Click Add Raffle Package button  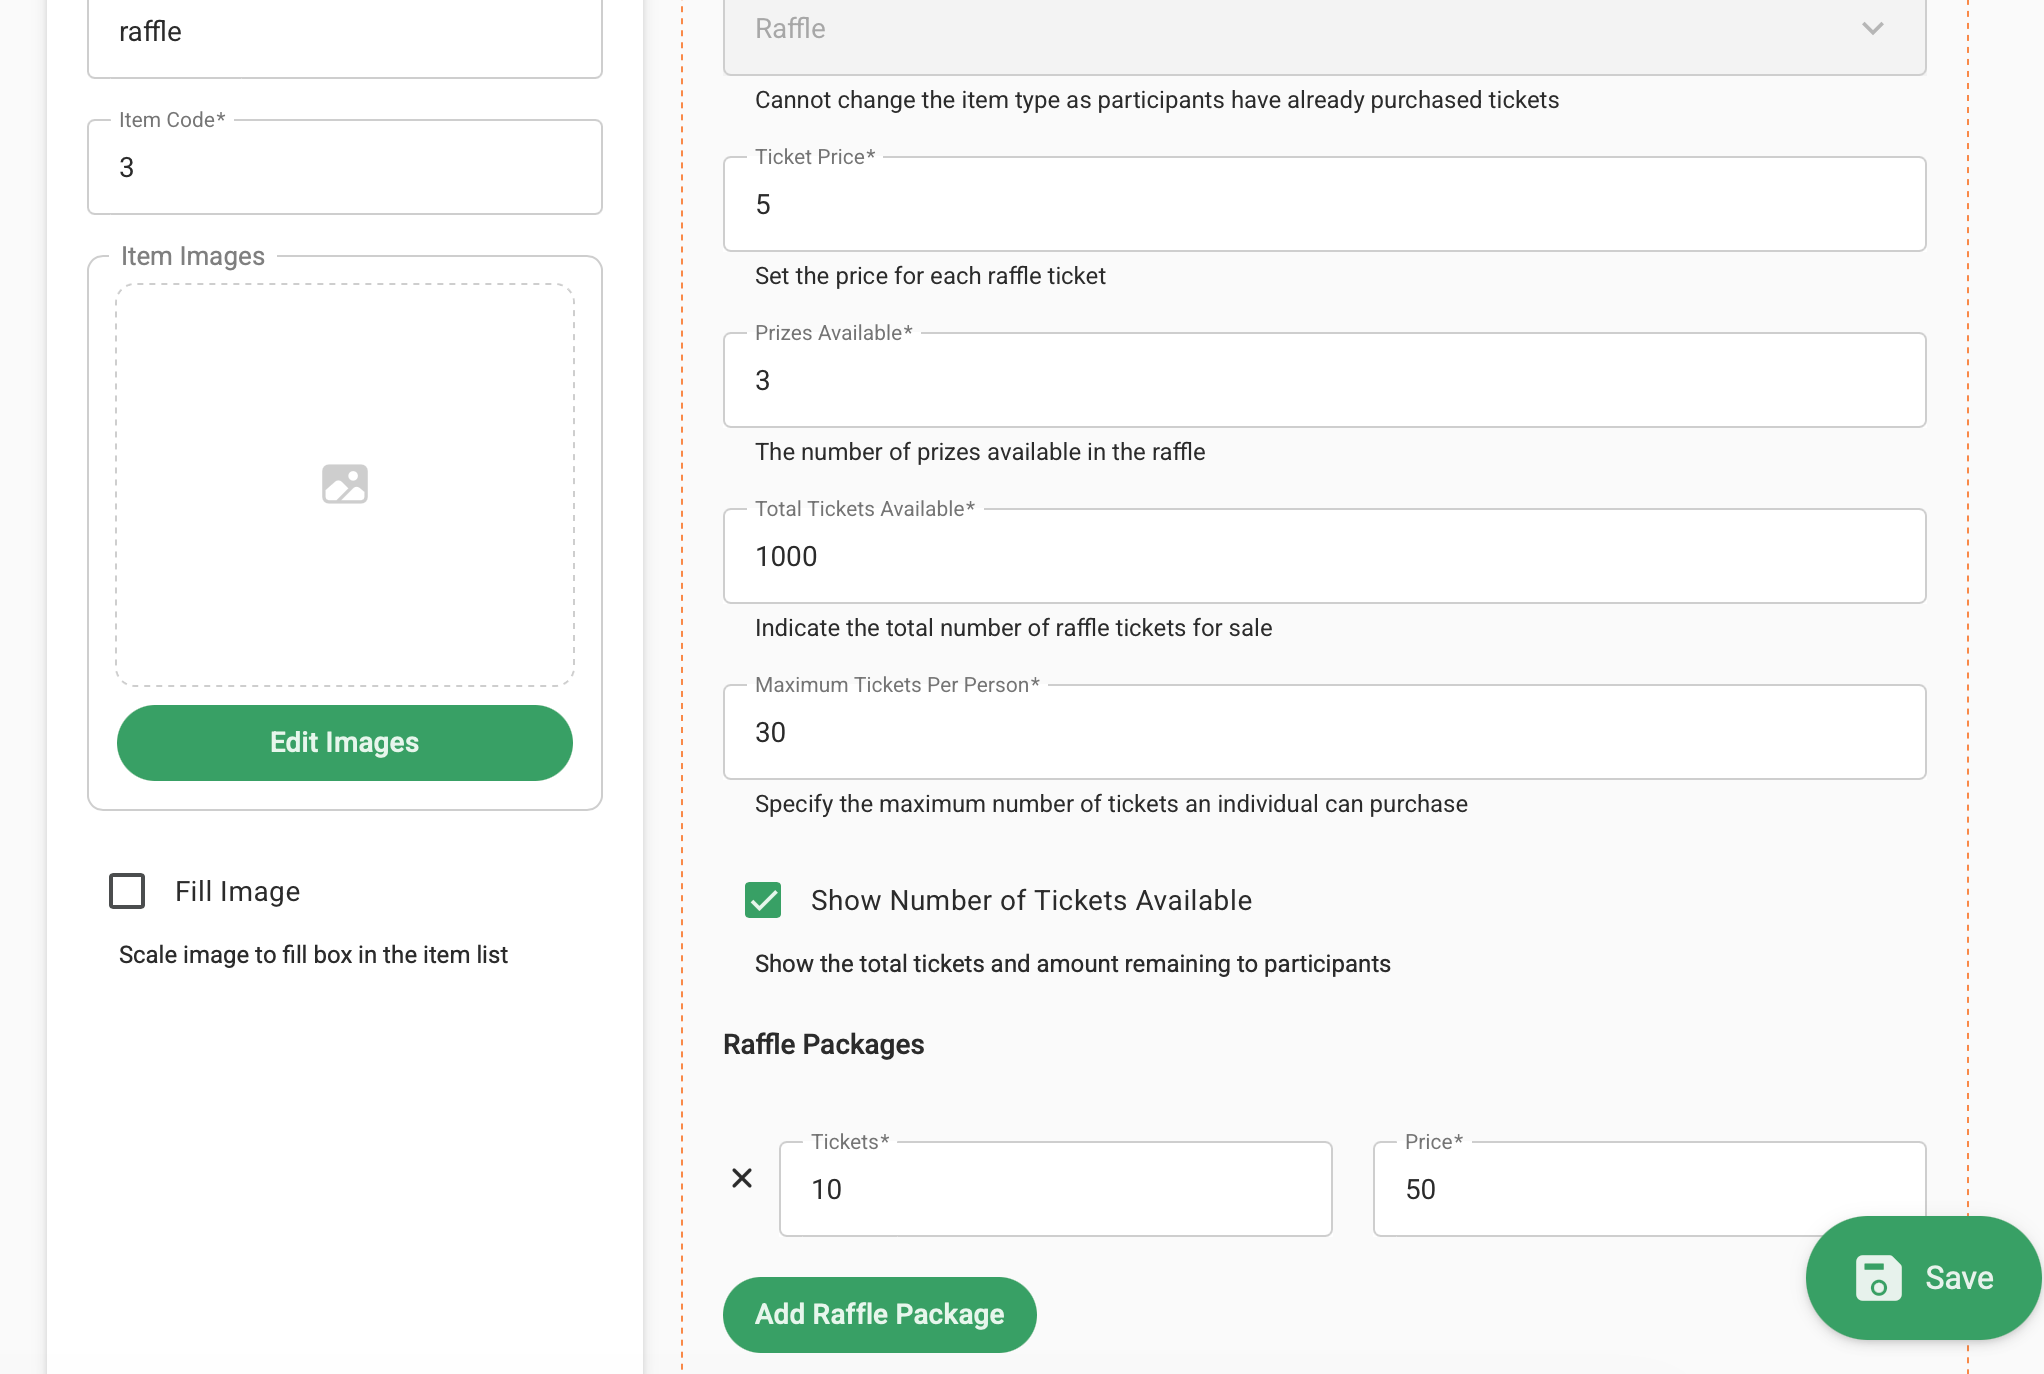click(879, 1314)
